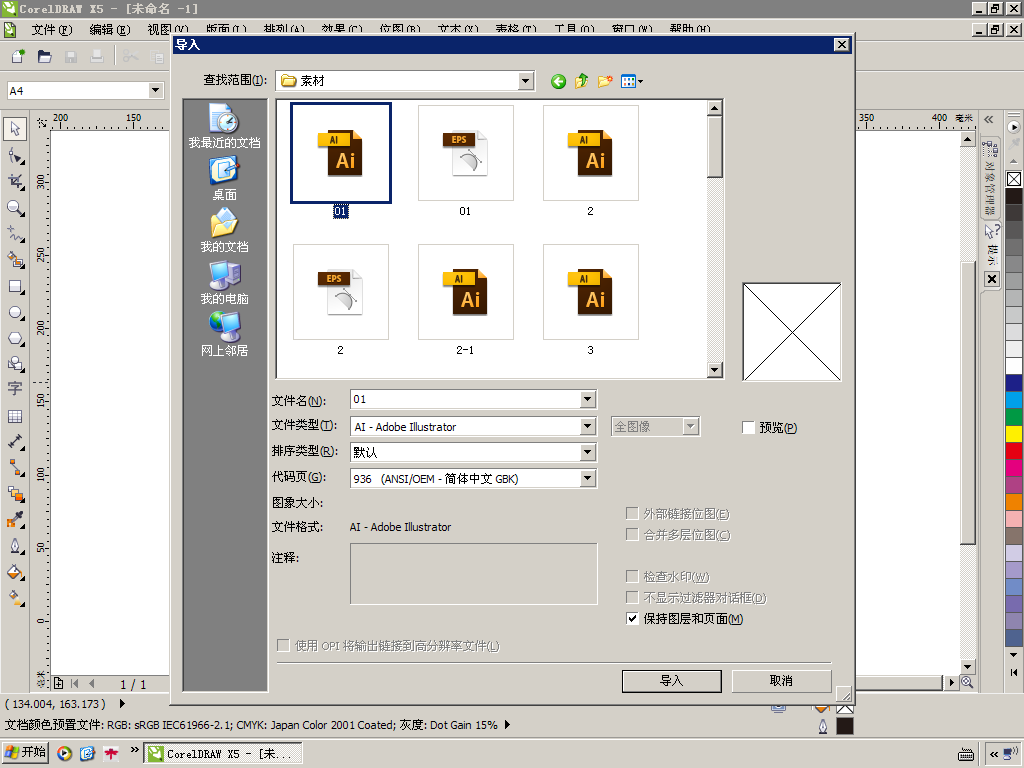Toggle Check for watermark (检查水印) checkbox
1024x768 pixels.
[x=632, y=577]
